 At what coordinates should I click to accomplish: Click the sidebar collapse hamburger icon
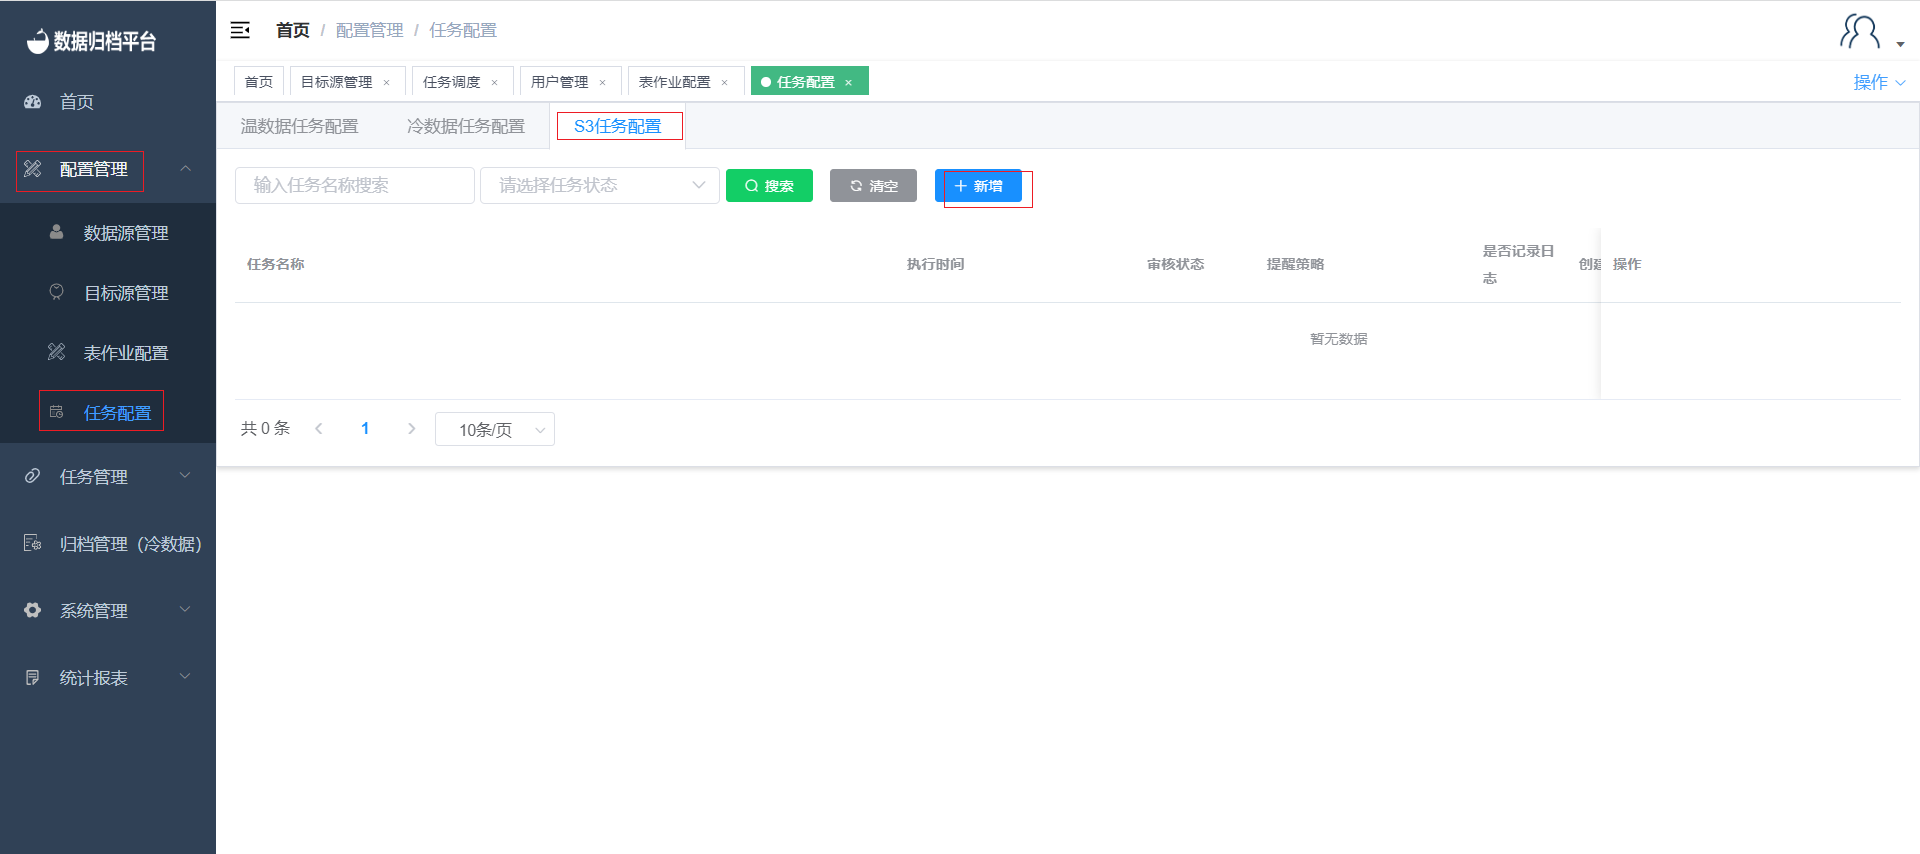pos(240,30)
